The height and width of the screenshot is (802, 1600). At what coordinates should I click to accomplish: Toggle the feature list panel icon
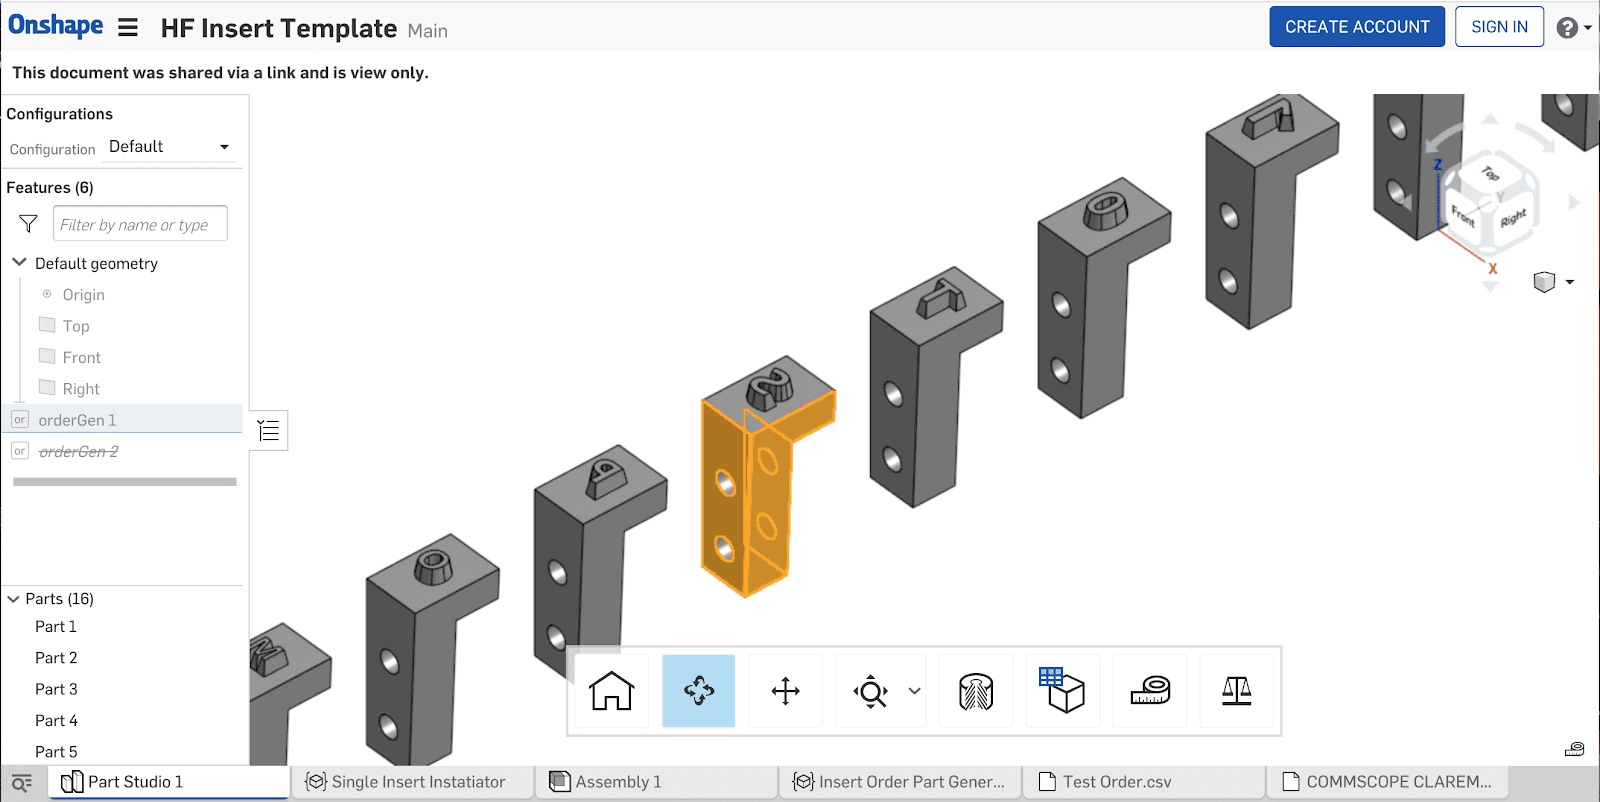click(268, 431)
